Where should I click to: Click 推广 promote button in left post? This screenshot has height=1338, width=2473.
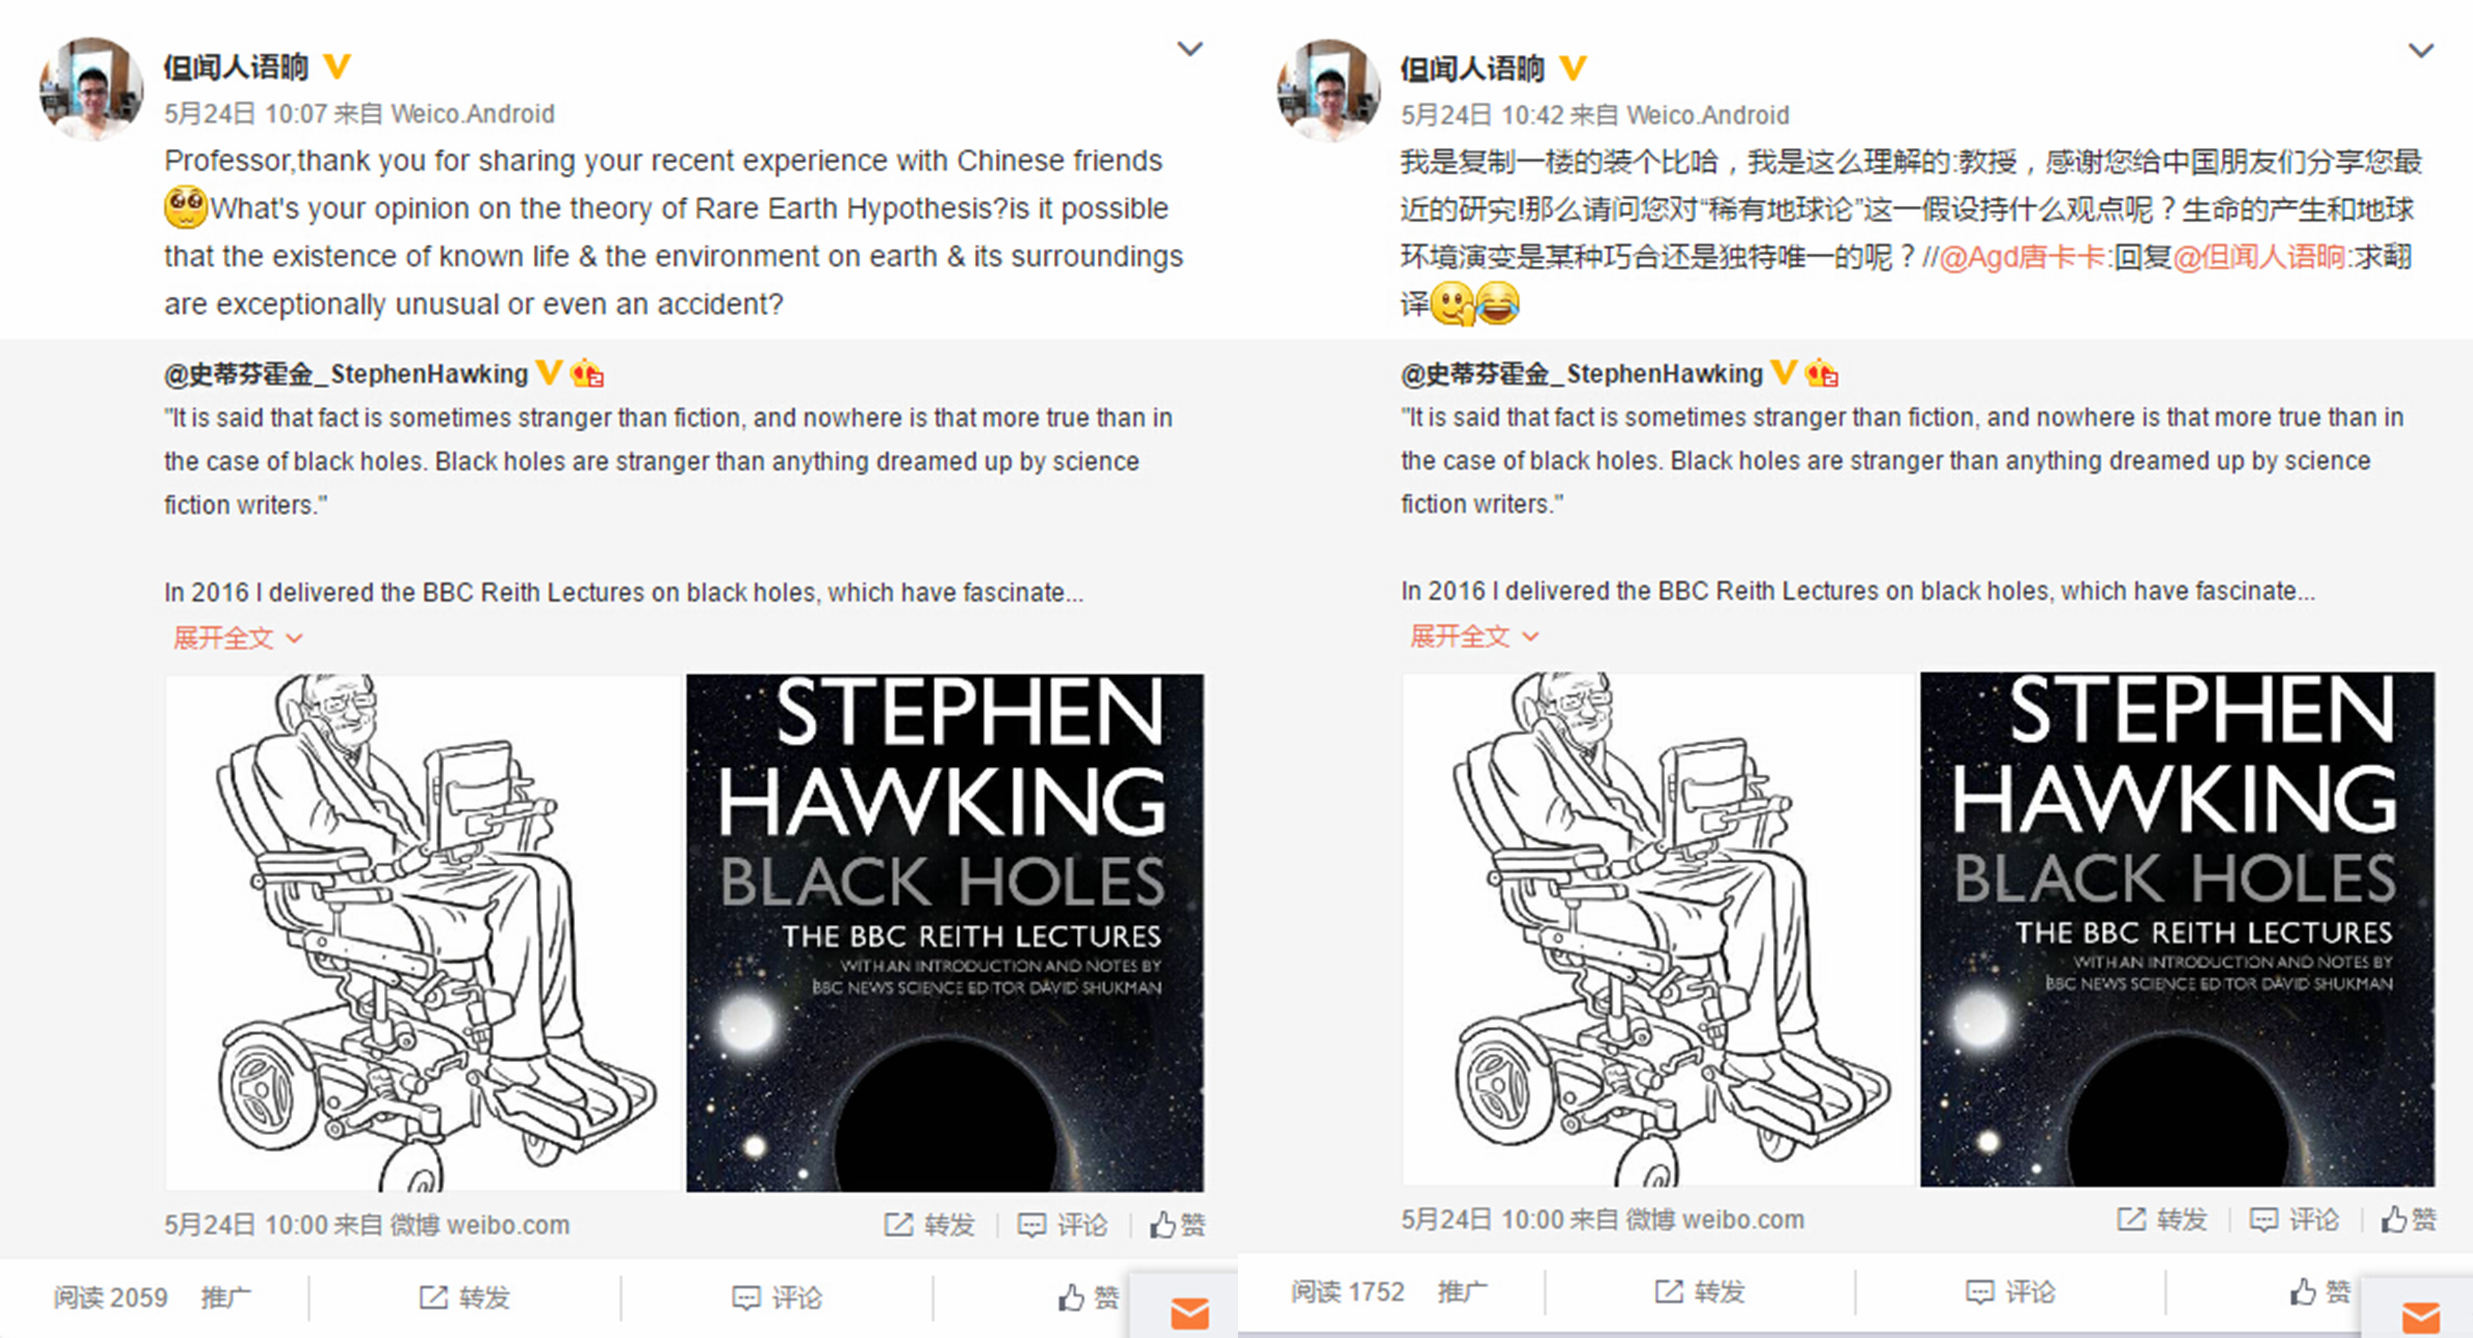(226, 1297)
